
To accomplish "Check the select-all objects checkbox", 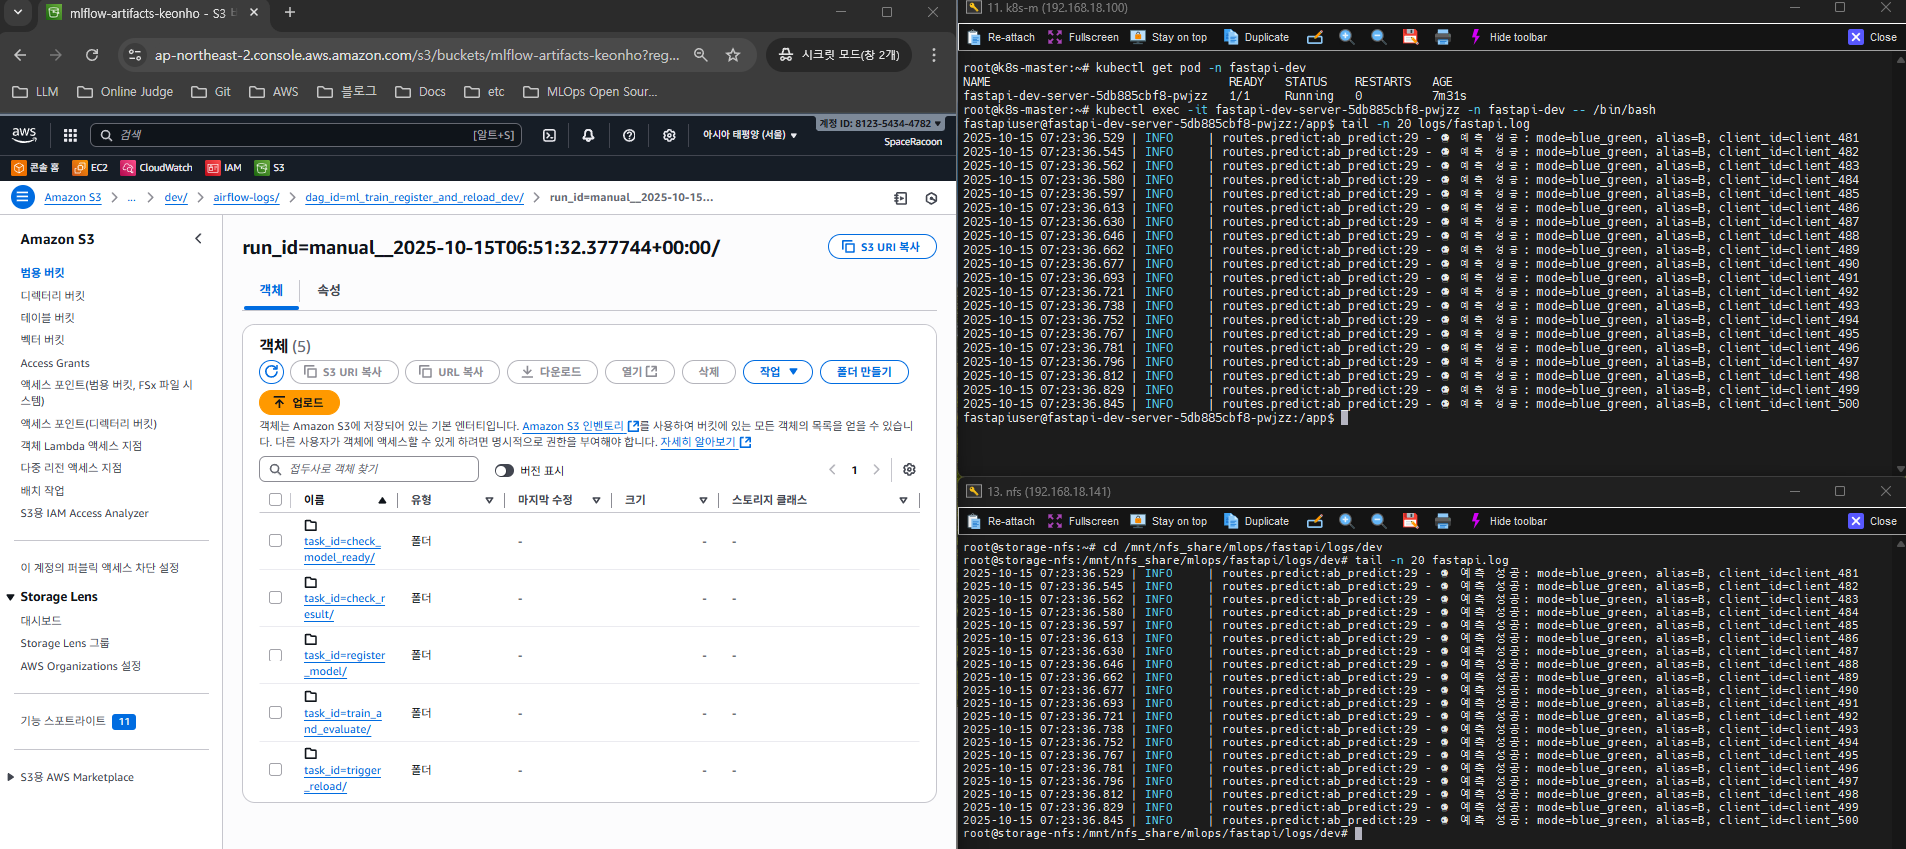I will click(275, 500).
